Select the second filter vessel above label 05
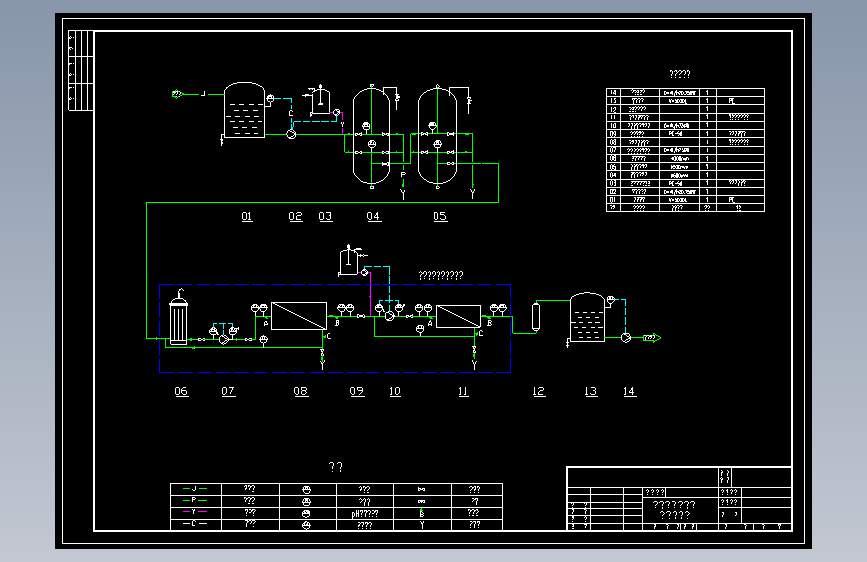 (x=437, y=136)
